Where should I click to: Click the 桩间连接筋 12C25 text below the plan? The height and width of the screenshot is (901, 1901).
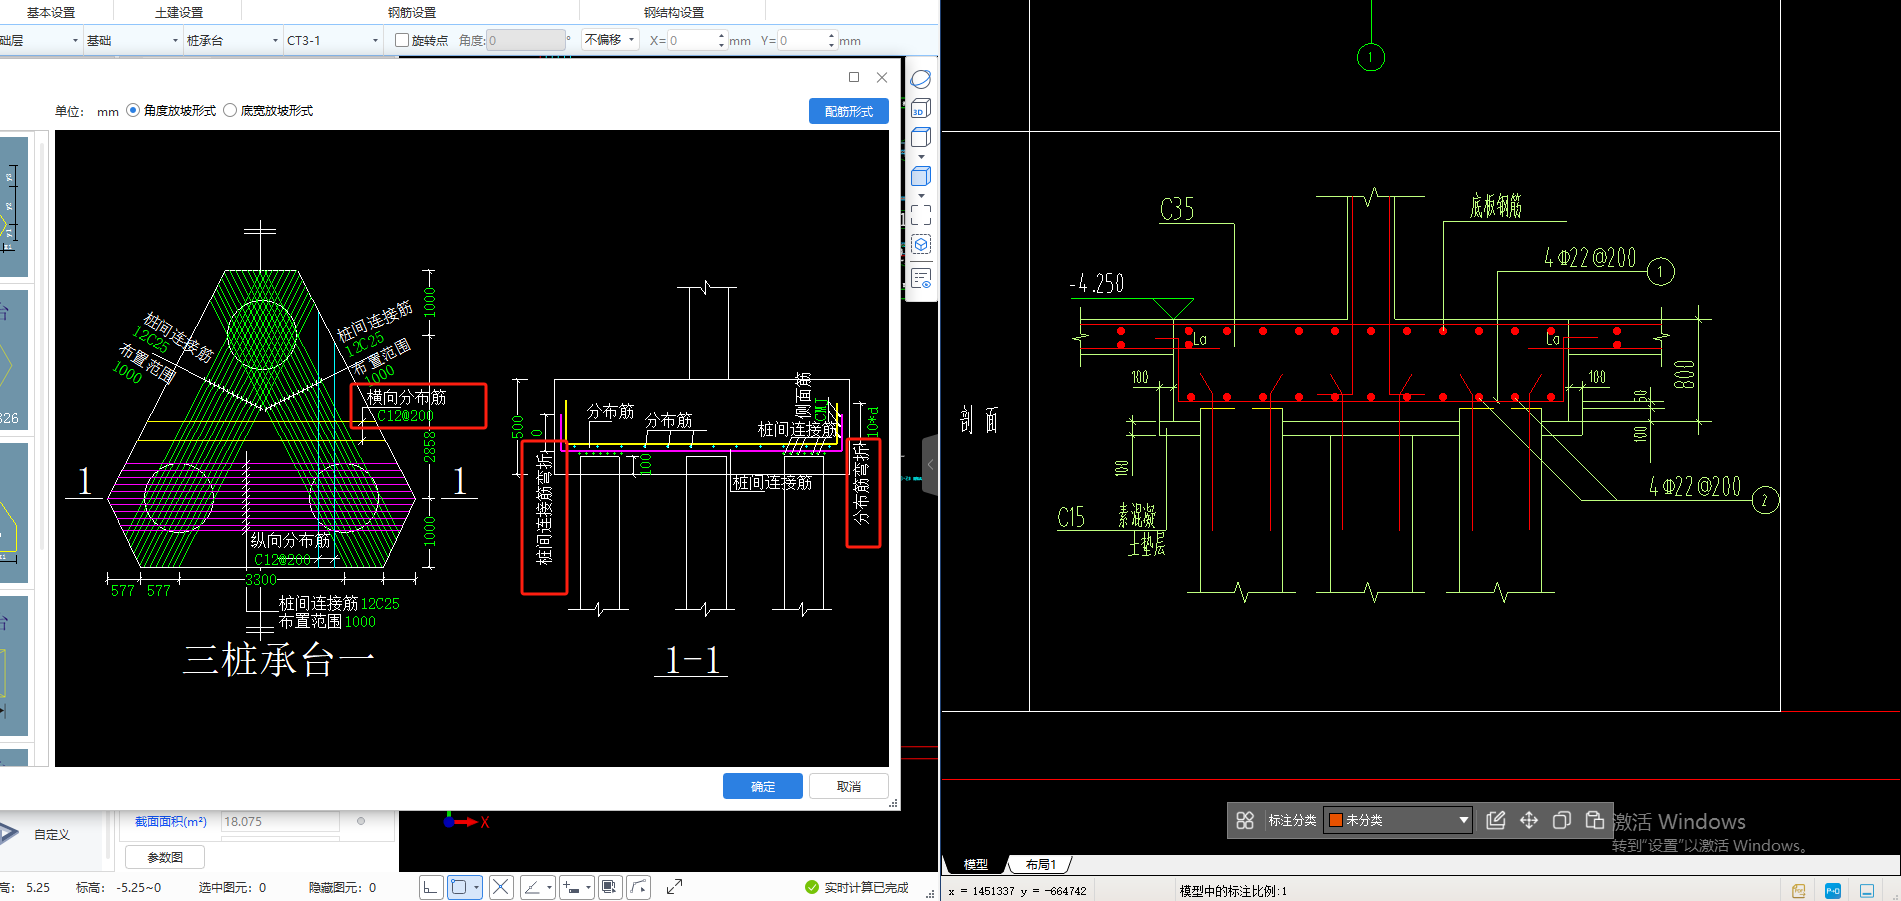tap(339, 603)
